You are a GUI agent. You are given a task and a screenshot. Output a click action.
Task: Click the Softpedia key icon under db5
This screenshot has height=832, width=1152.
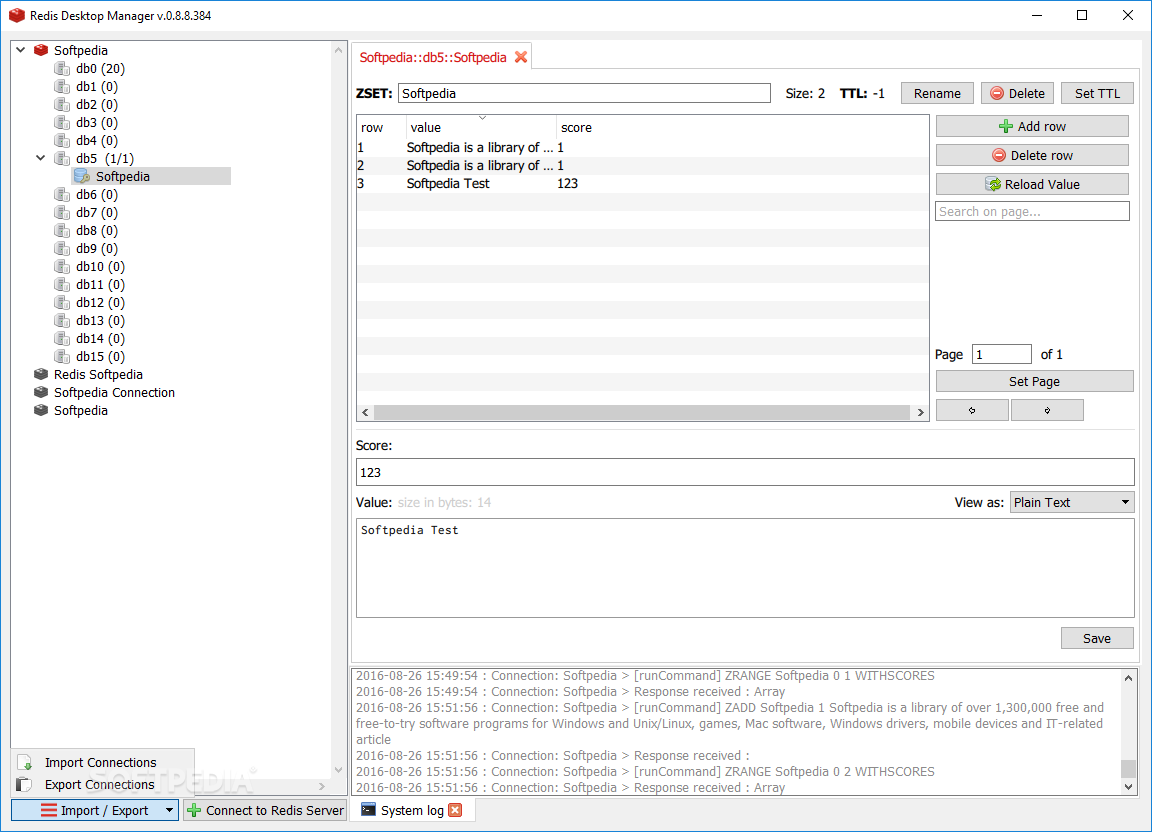point(82,176)
